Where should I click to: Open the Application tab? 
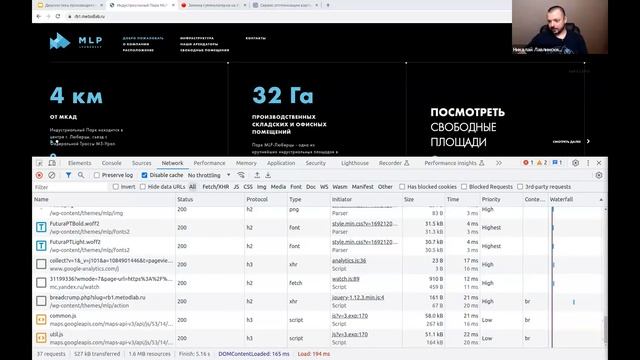(281, 163)
